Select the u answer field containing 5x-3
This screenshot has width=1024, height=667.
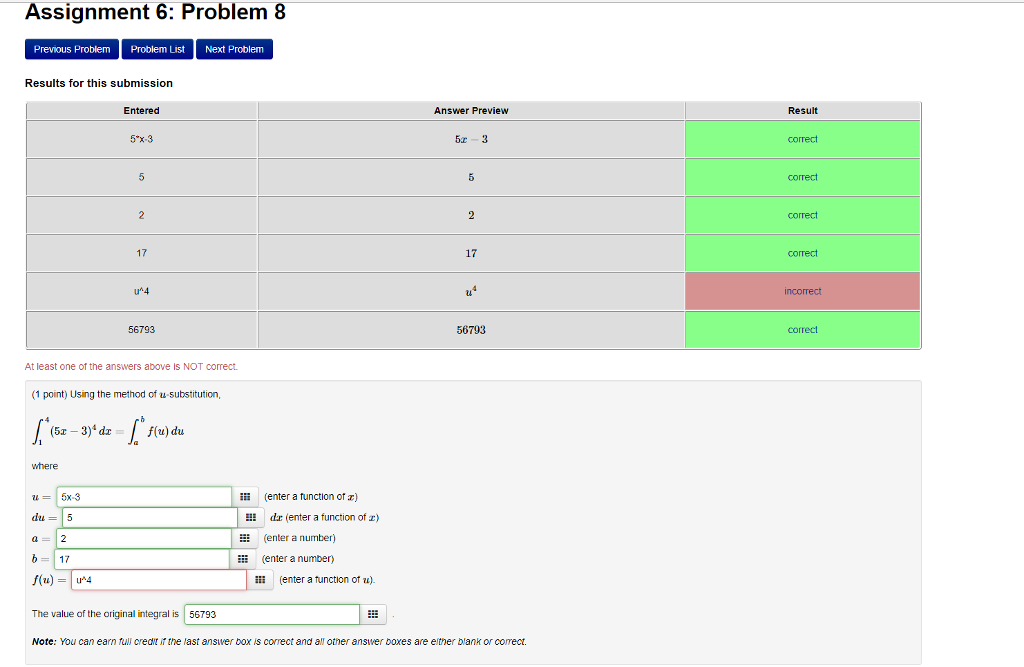point(143,496)
